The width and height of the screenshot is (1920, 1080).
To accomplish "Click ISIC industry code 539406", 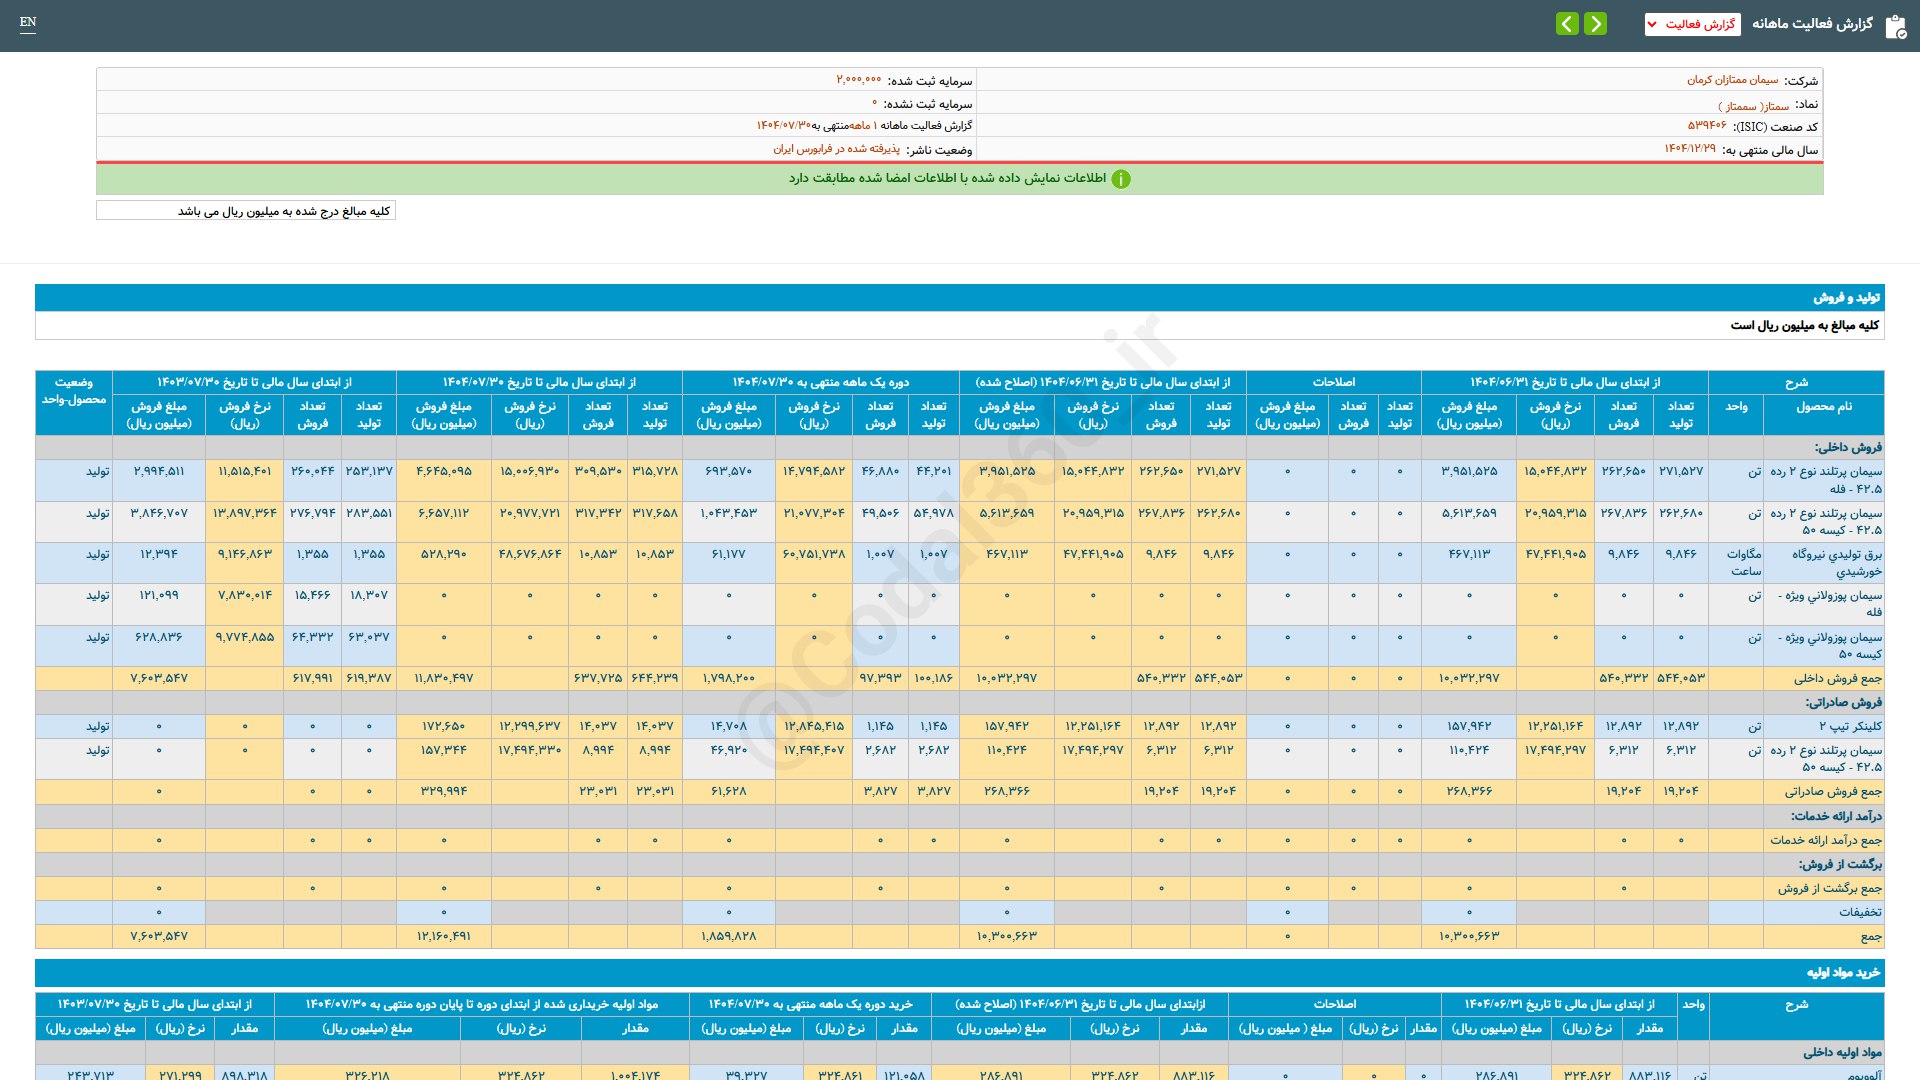I will tap(1707, 126).
